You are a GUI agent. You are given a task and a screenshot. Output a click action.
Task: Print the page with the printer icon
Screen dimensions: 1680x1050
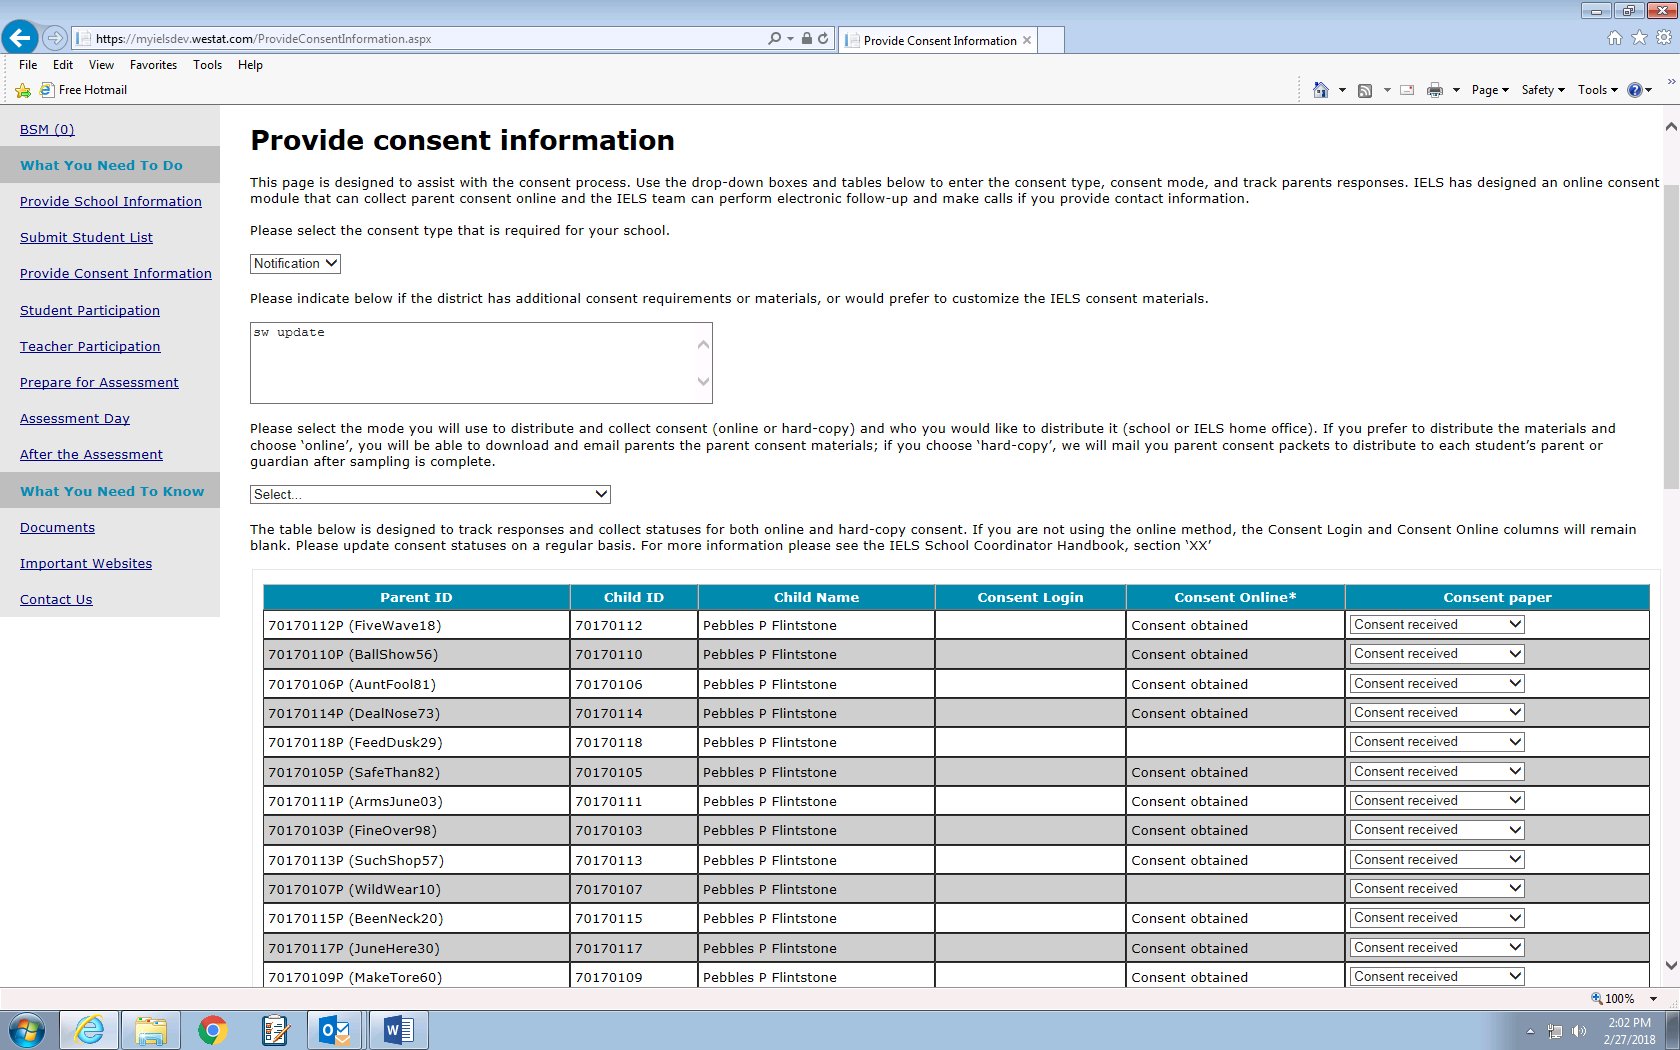1435,90
